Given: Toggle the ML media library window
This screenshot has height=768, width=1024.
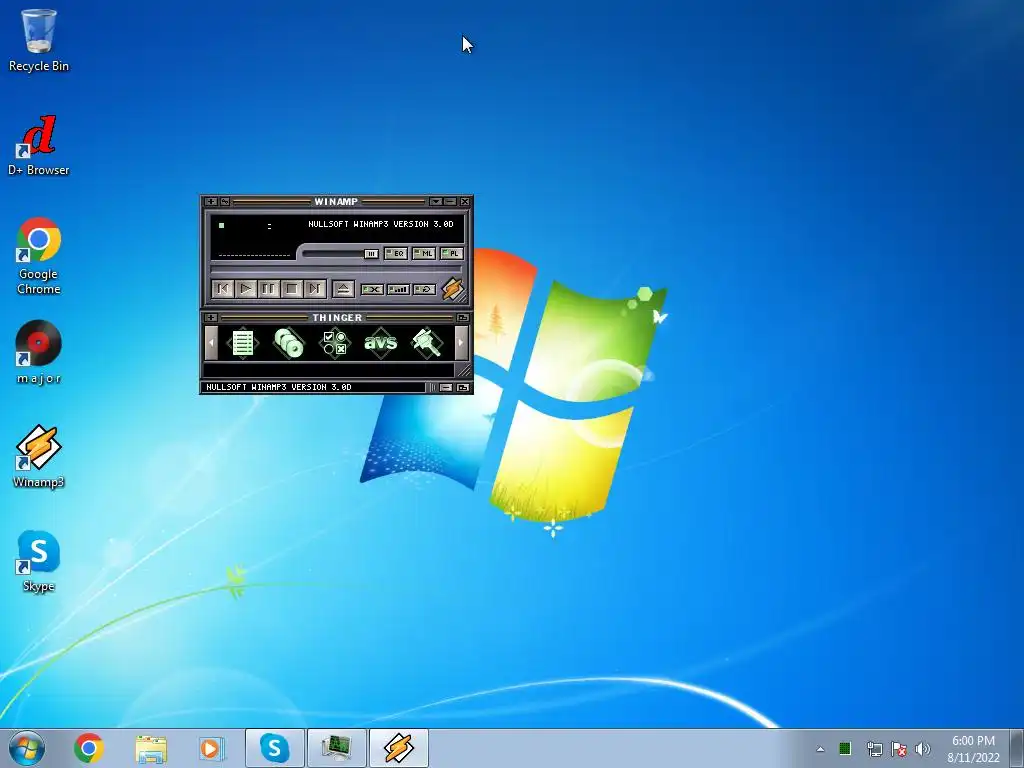Looking at the screenshot, I should pos(424,253).
